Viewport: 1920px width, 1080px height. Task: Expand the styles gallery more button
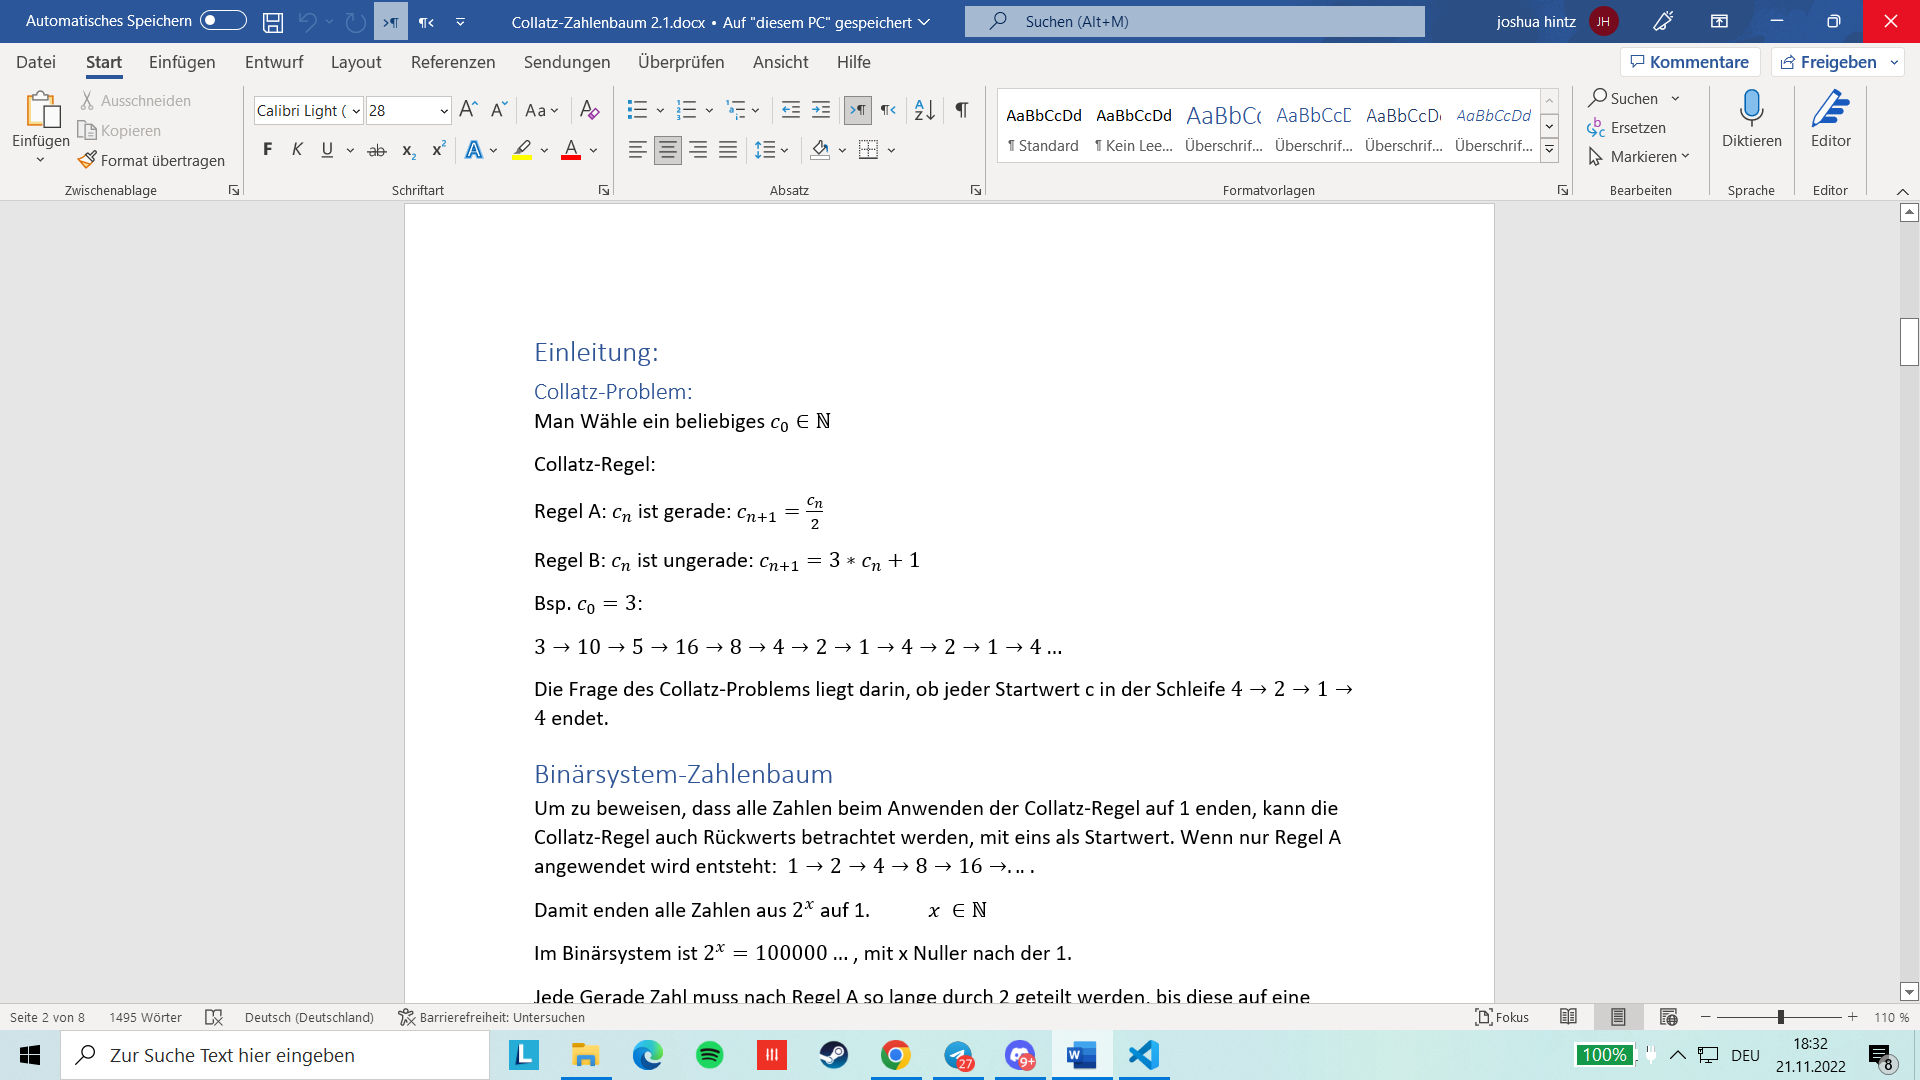pyautogui.click(x=1549, y=151)
